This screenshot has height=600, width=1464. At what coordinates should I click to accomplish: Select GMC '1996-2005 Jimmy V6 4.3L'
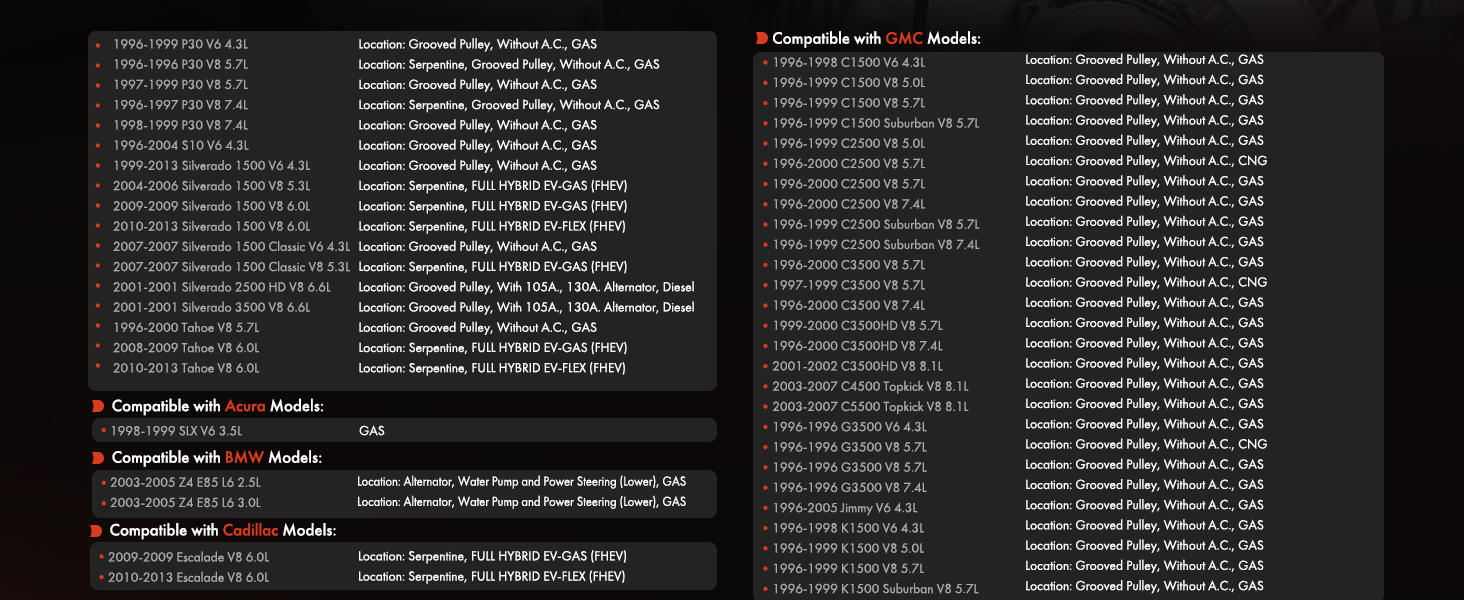[x=844, y=508]
